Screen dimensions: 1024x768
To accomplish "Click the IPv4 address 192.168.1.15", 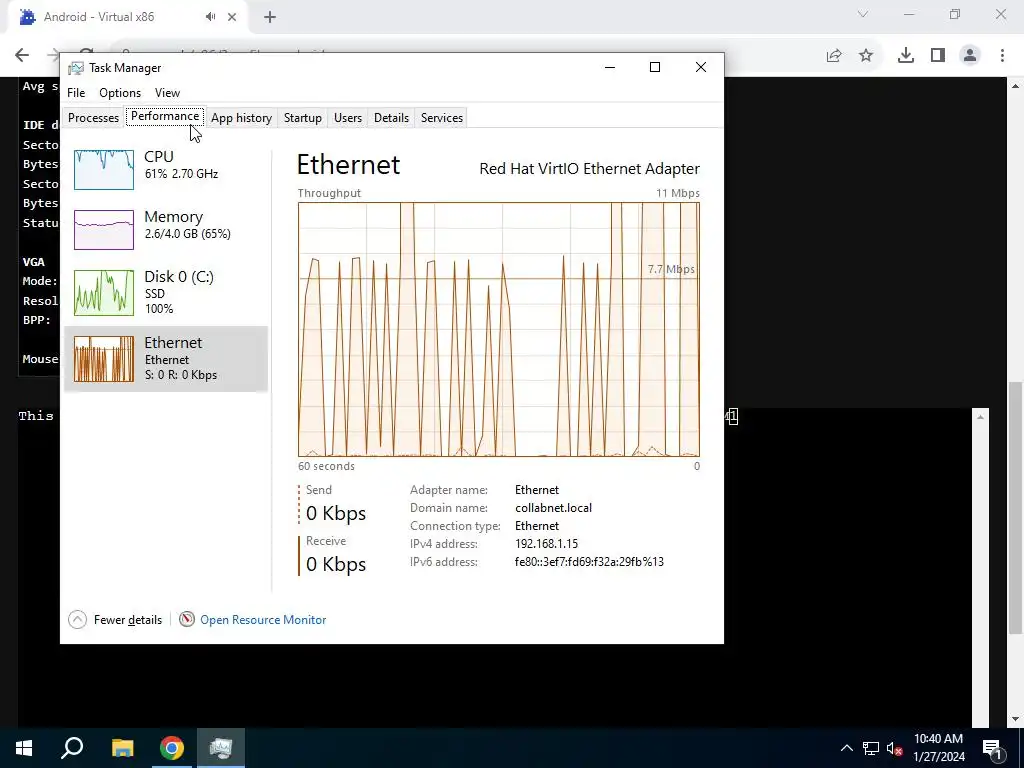I will click(546, 543).
